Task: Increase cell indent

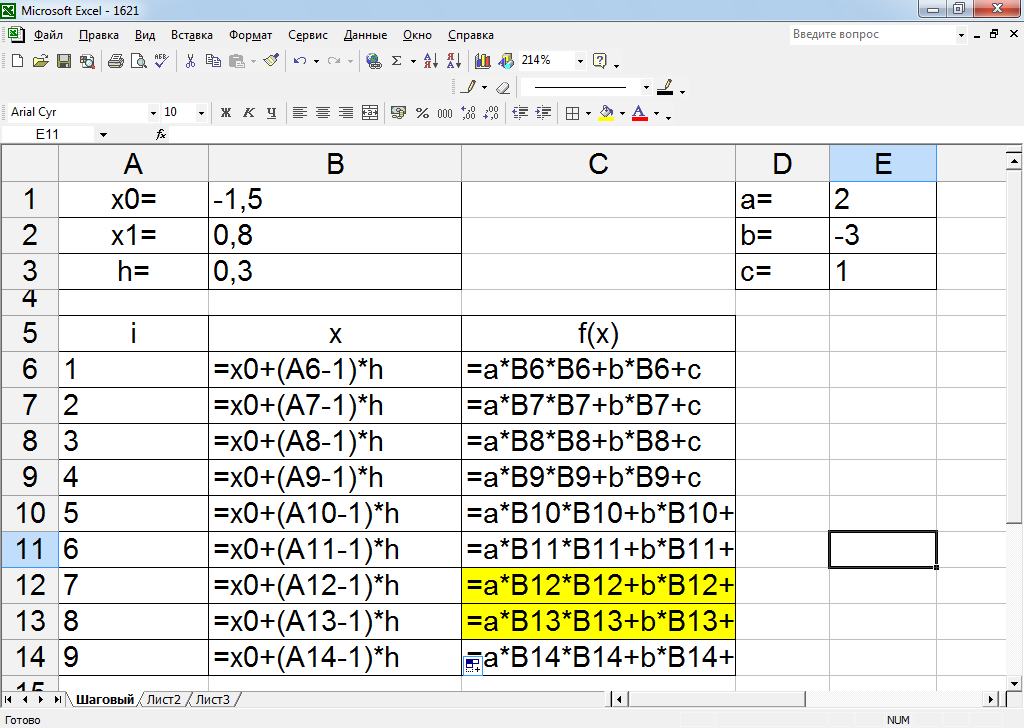Action: (543, 113)
